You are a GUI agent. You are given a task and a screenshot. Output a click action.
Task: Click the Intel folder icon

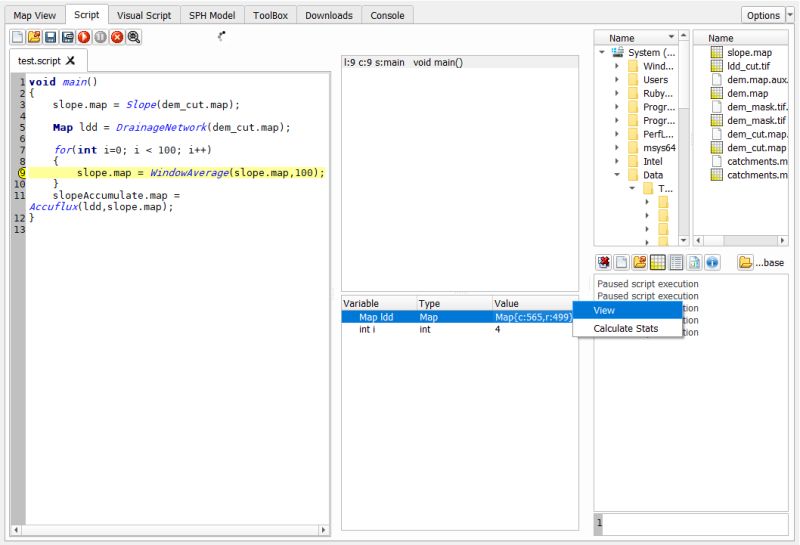(x=633, y=161)
